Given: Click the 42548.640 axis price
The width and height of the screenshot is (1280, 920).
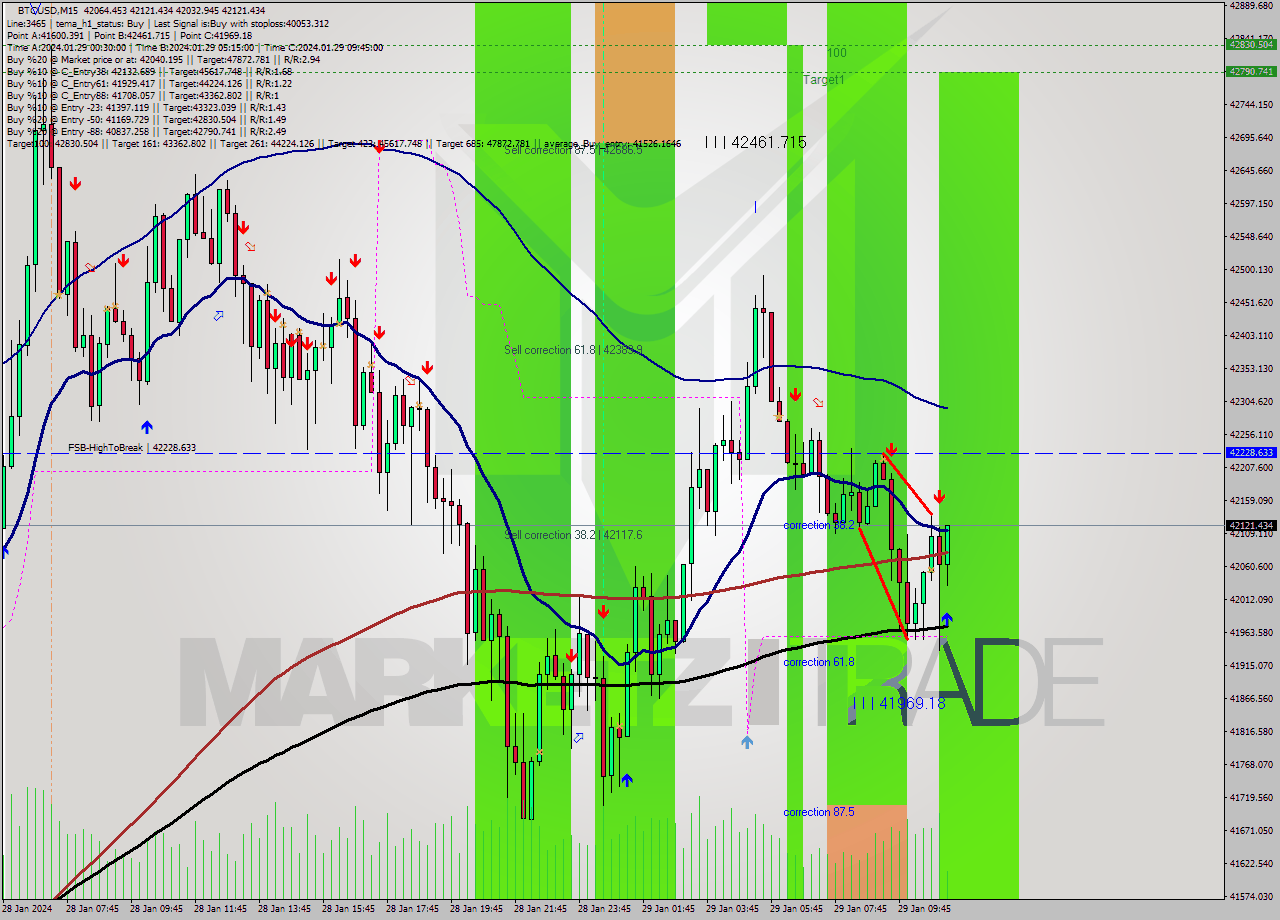Looking at the screenshot, I should 1251,236.
